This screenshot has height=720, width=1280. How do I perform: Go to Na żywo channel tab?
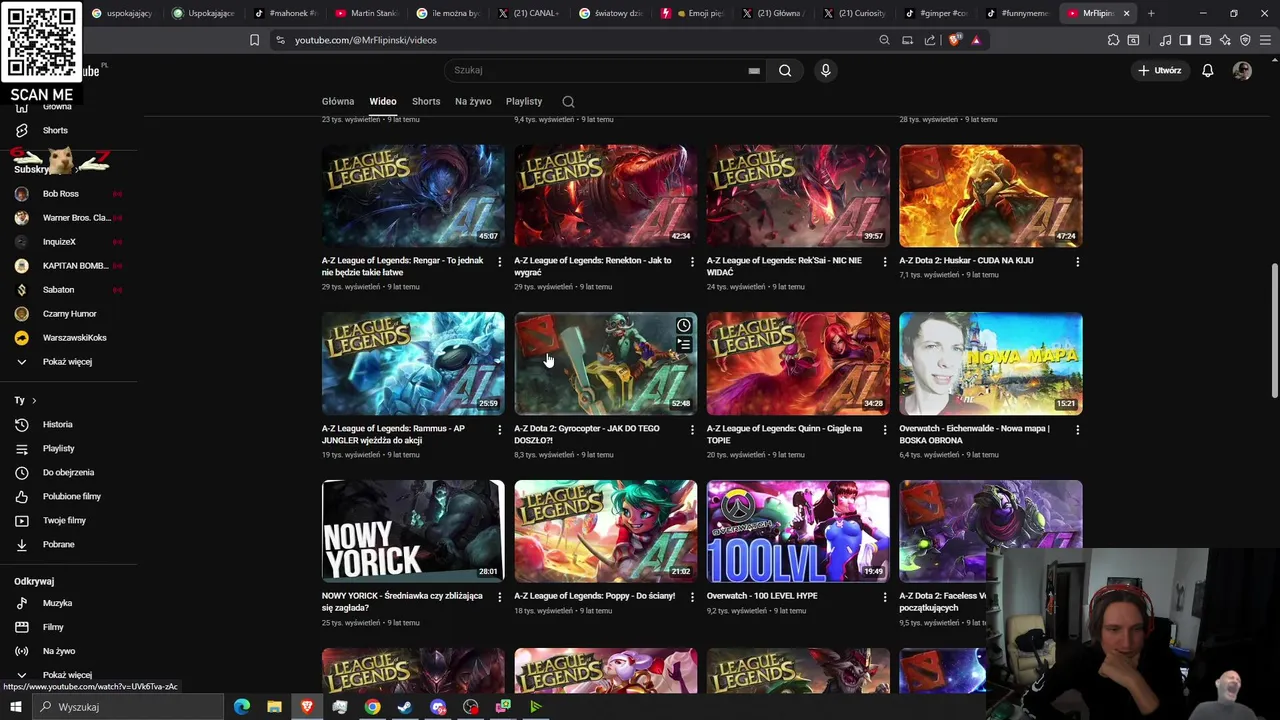[473, 101]
